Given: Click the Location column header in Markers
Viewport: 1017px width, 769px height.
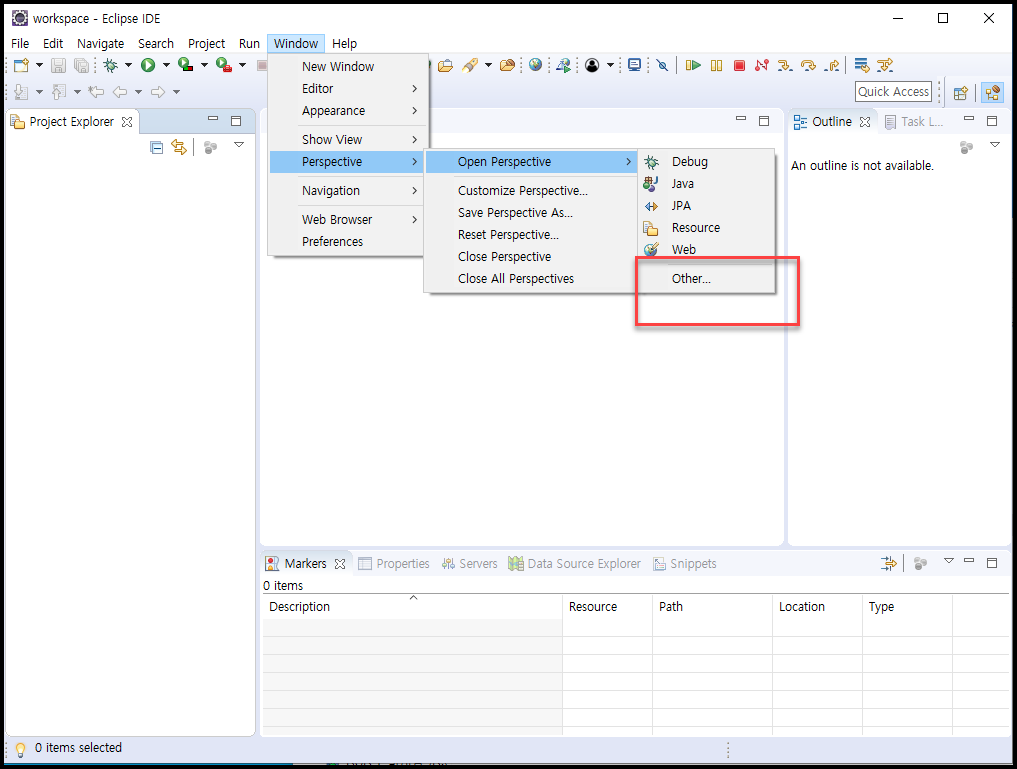Looking at the screenshot, I should 817,607.
